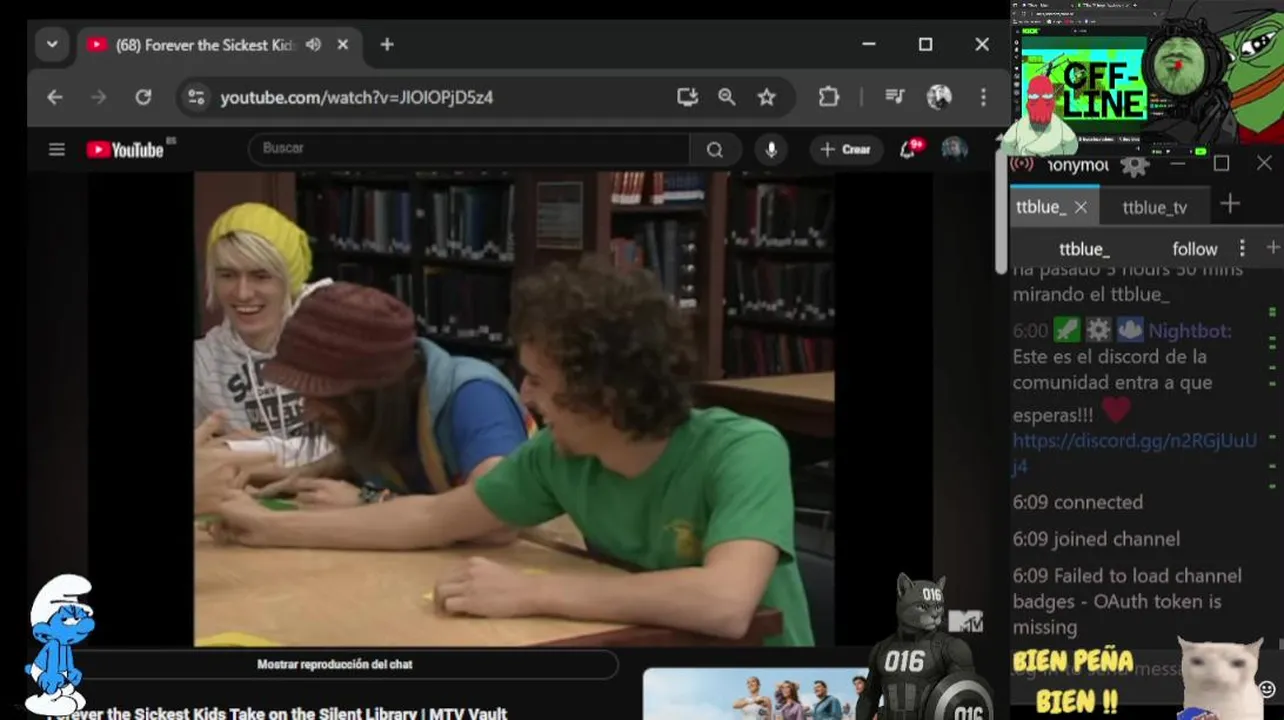Go back to the previous page

[55, 97]
